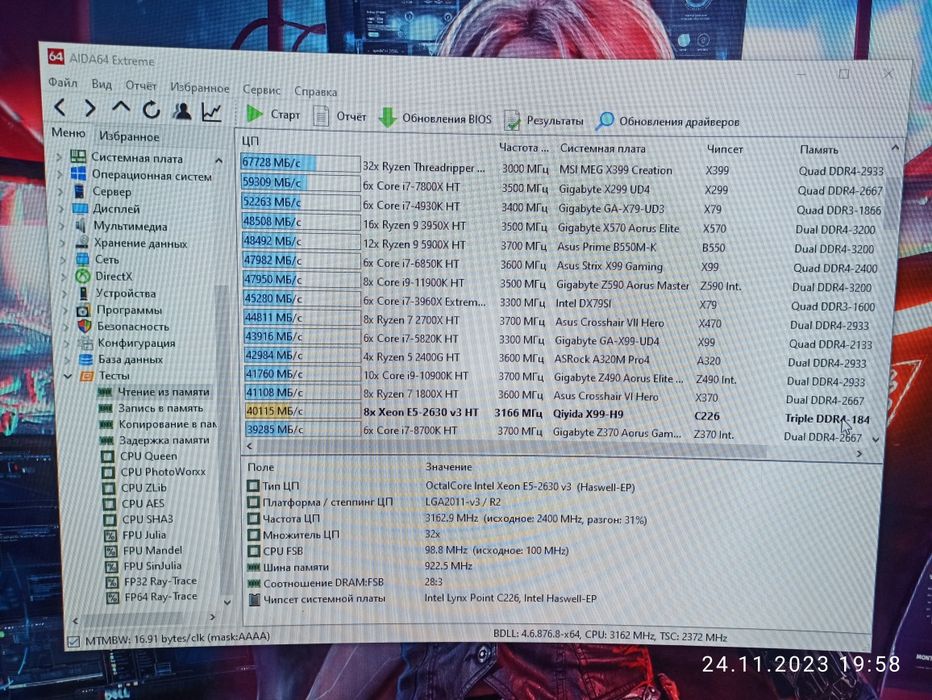The image size is (932, 700).
Task: Select the Конфигурация icon in tree
Action: click(x=86, y=343)
